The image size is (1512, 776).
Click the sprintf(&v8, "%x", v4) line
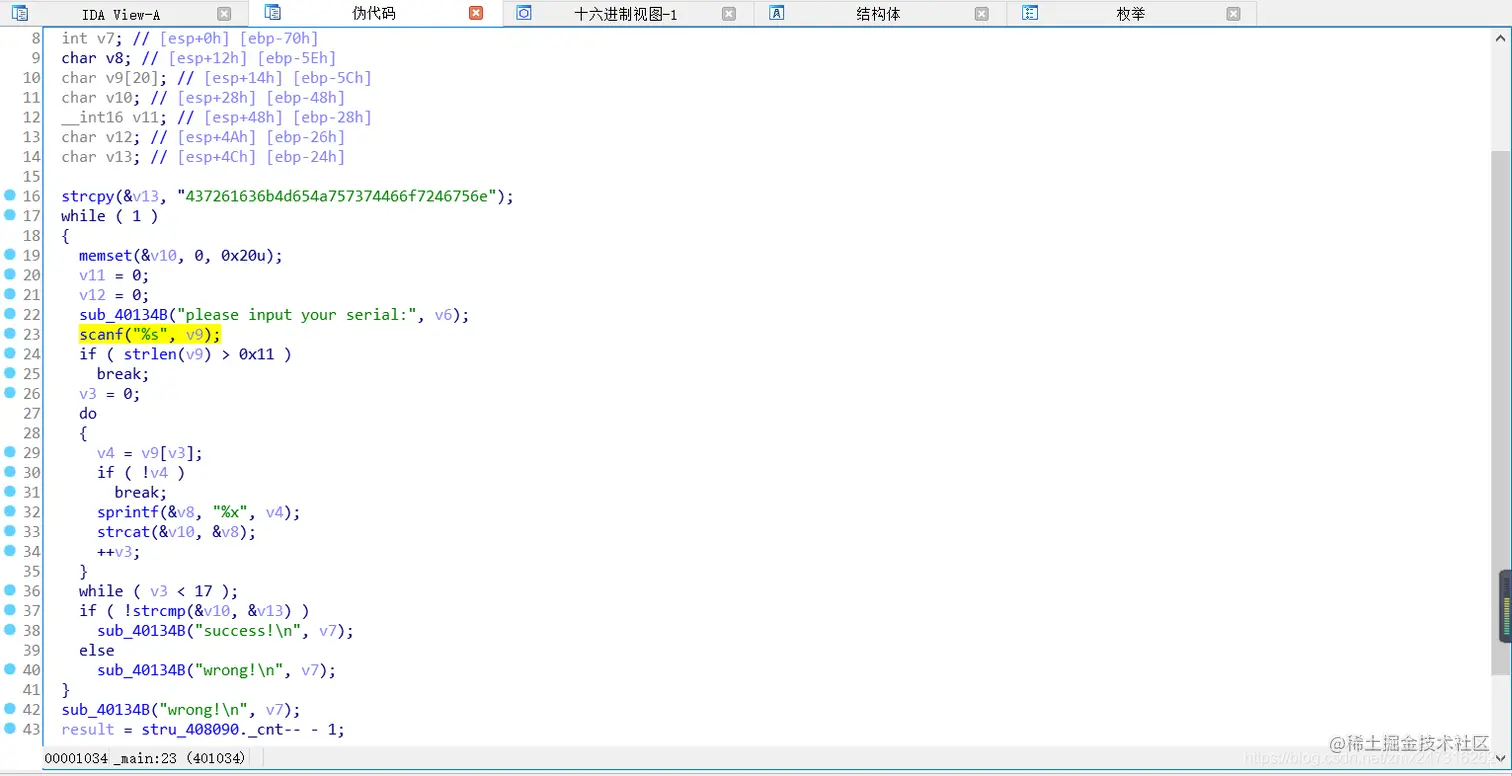click(x=199, y=512)
